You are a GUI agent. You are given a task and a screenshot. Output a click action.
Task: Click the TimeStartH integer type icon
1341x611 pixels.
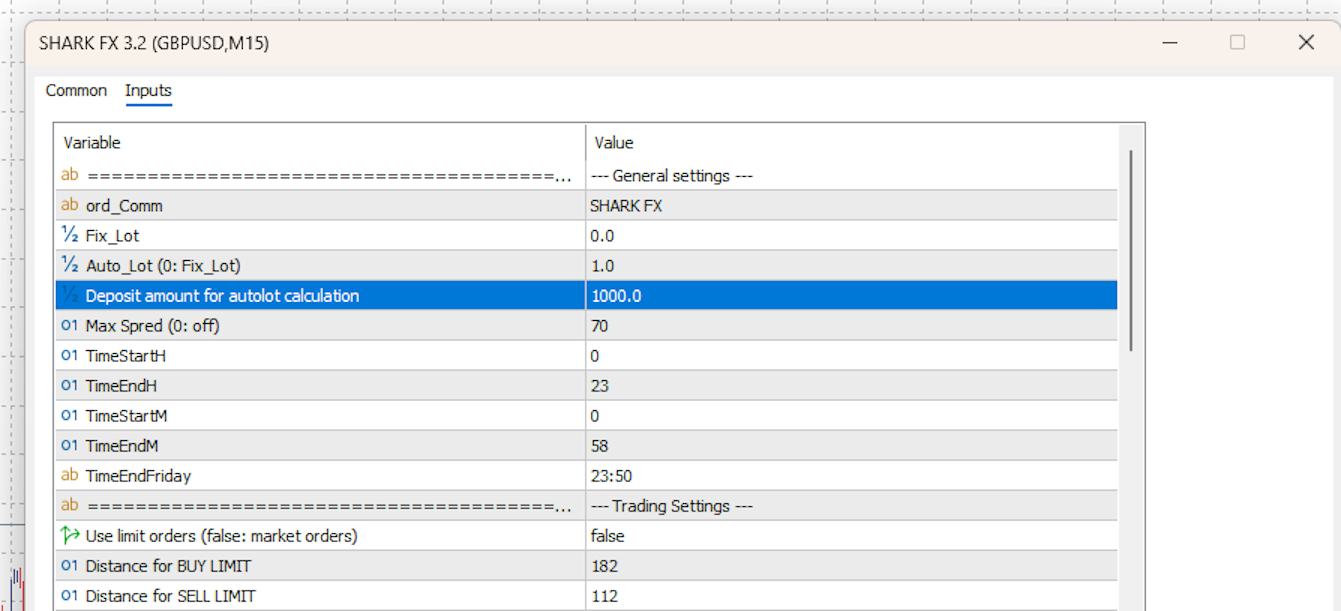(70, 356)
